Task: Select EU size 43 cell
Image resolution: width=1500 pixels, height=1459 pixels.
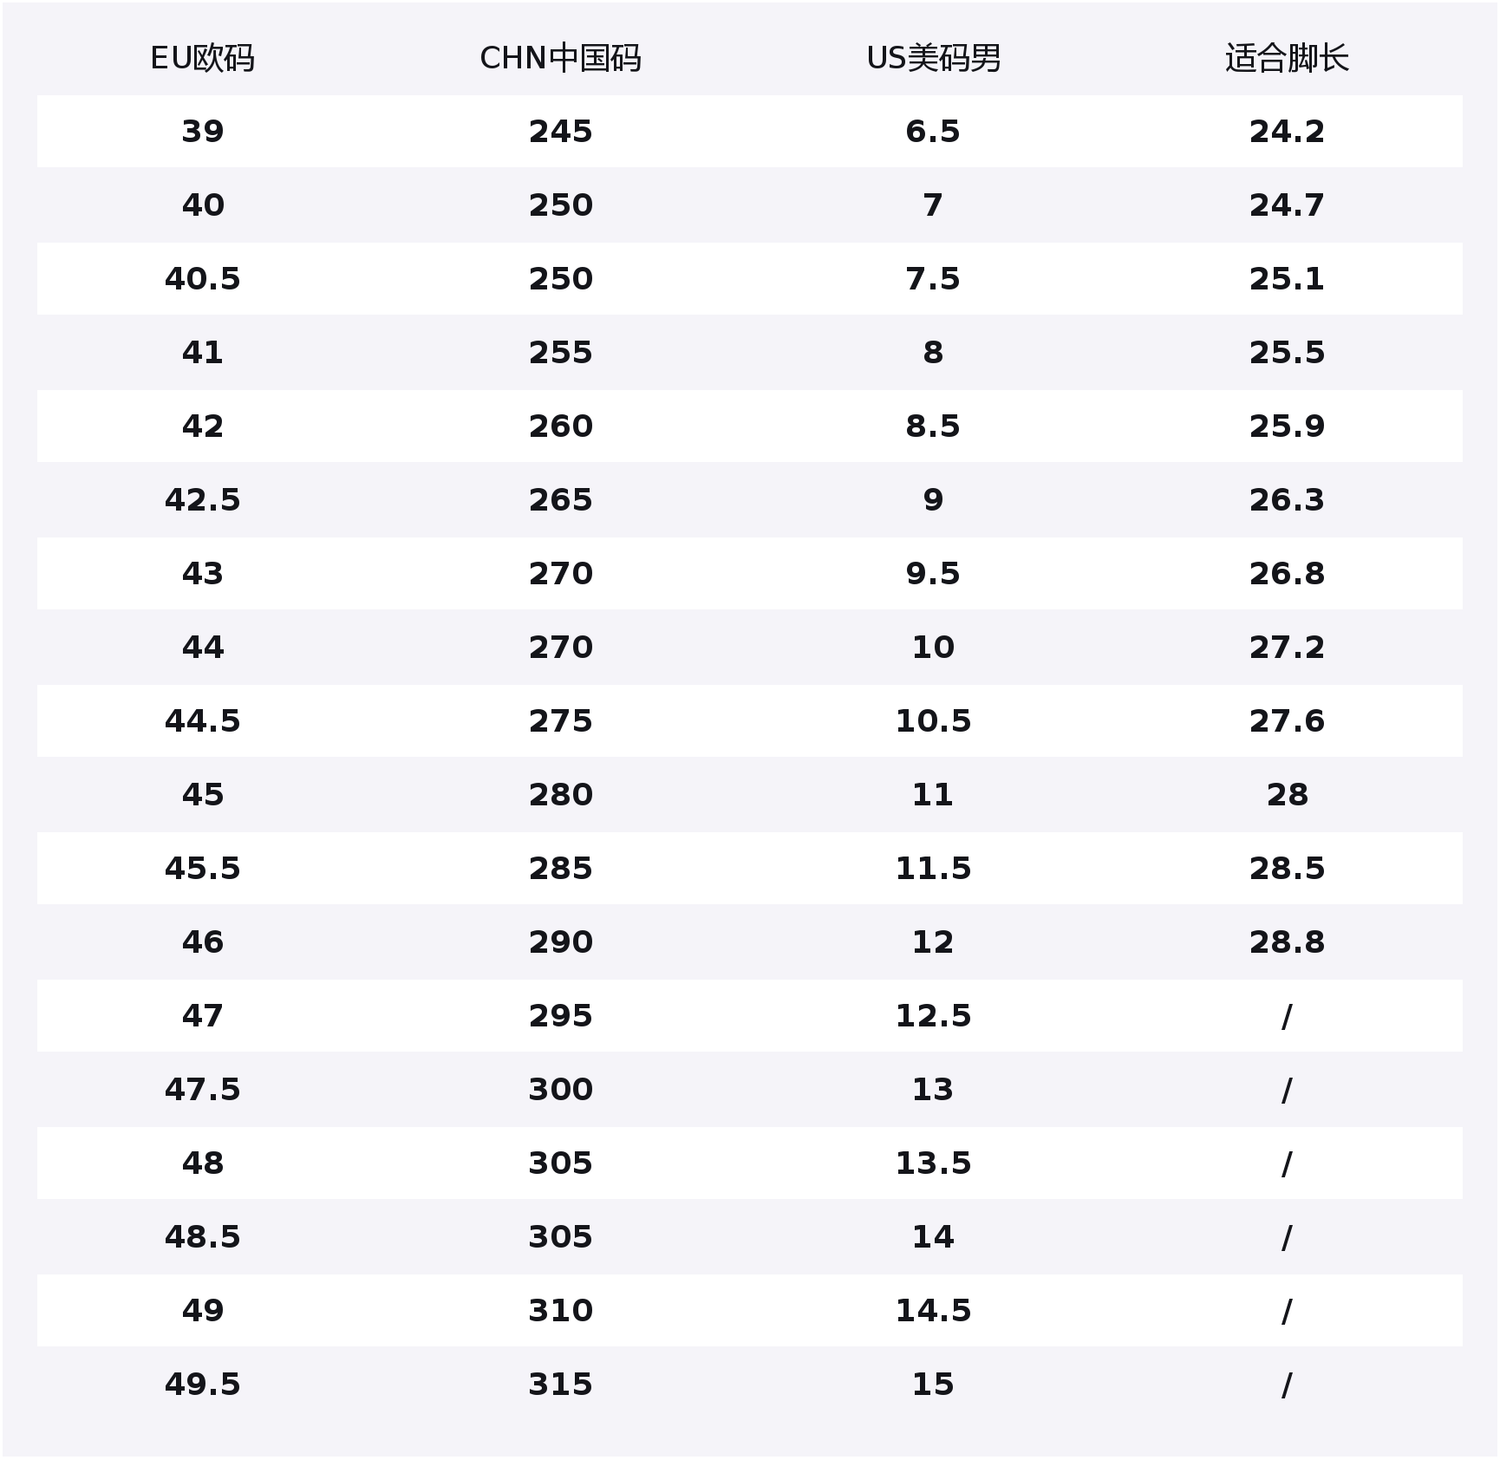Action: pos(202,573)
